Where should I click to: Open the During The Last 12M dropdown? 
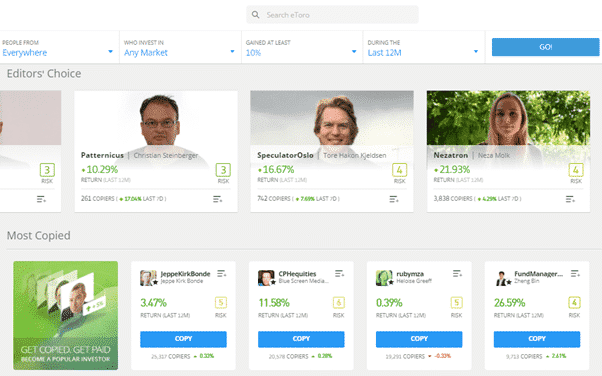[x=423, y=48]
